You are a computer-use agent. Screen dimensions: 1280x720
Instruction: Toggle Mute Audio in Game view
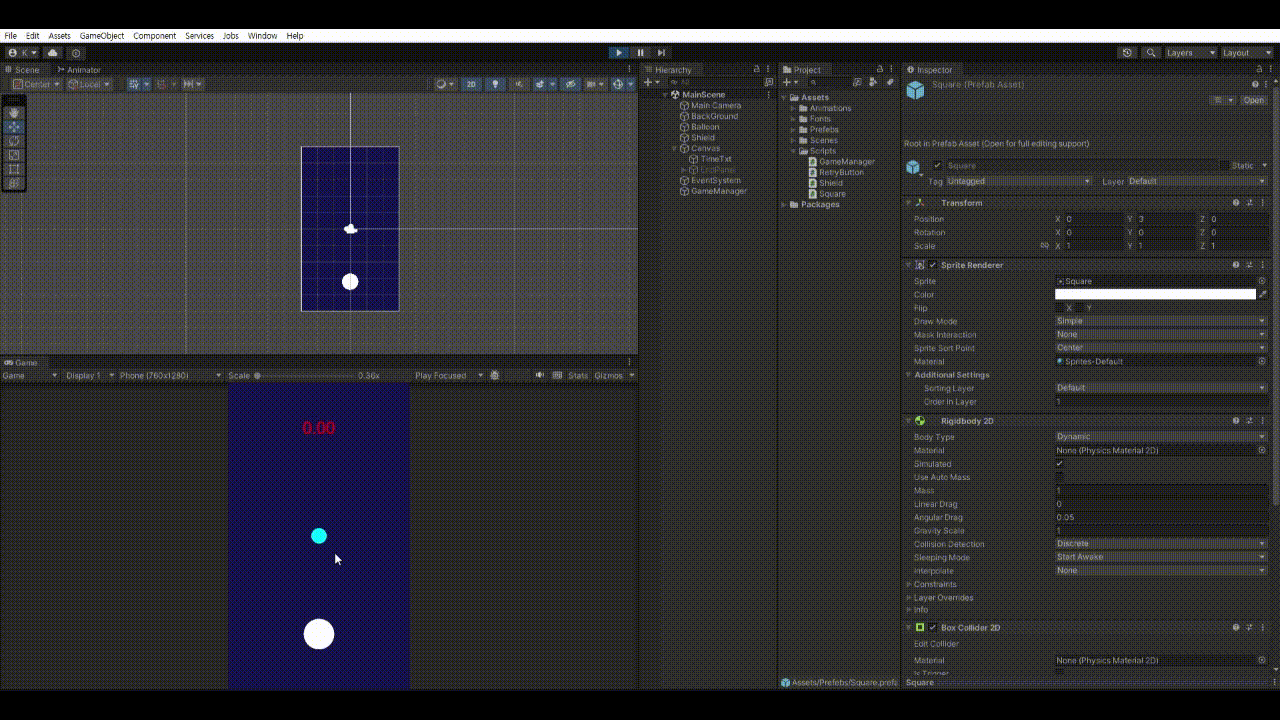point(539,375)
